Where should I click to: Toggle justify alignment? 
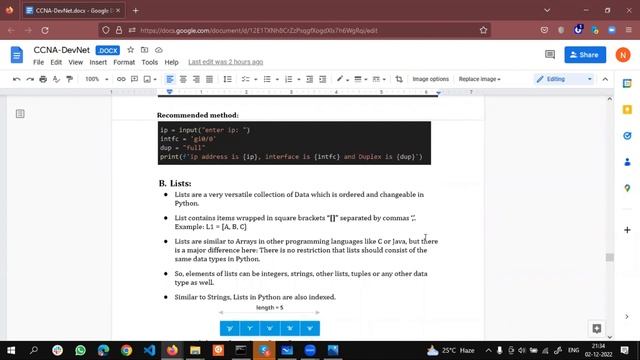209,79
